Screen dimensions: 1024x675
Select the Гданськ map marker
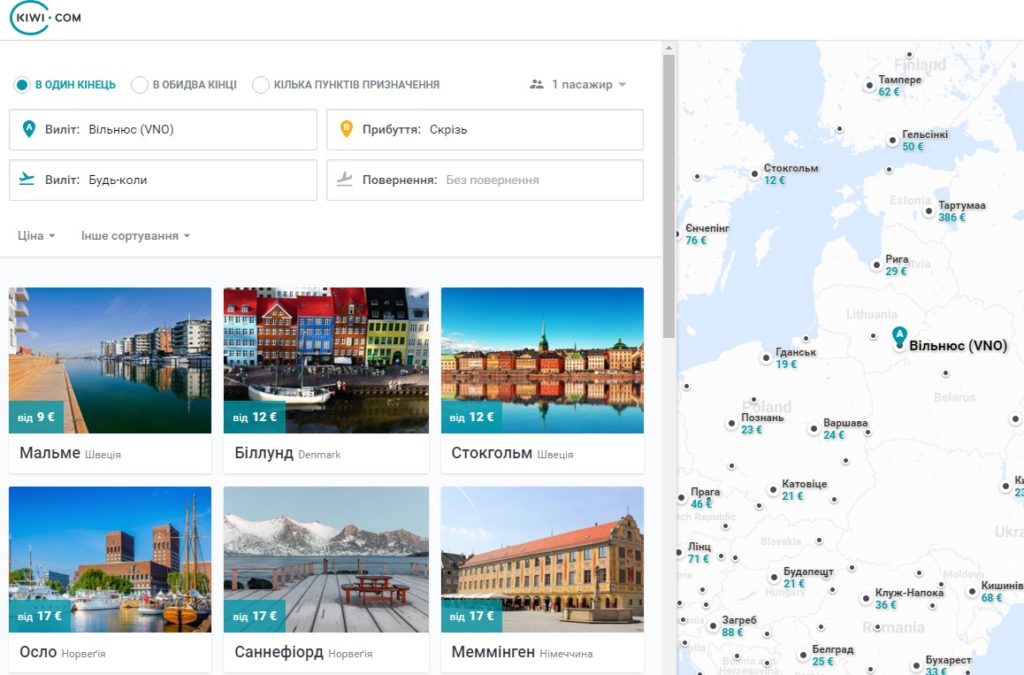[x=766, y=358]
